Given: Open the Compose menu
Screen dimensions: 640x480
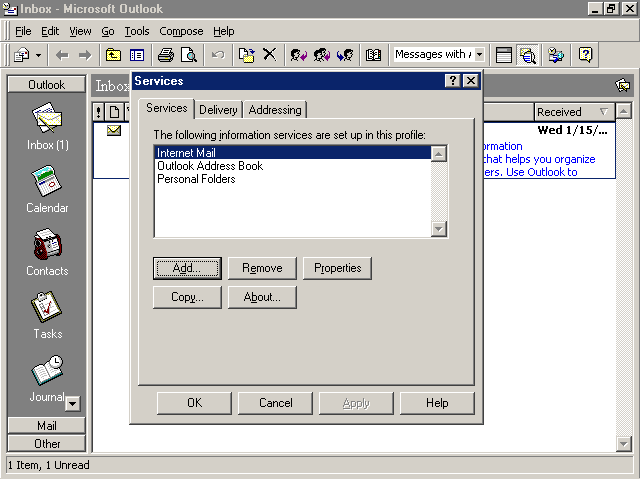Looking at the screenshot, I should pos(181,31).
